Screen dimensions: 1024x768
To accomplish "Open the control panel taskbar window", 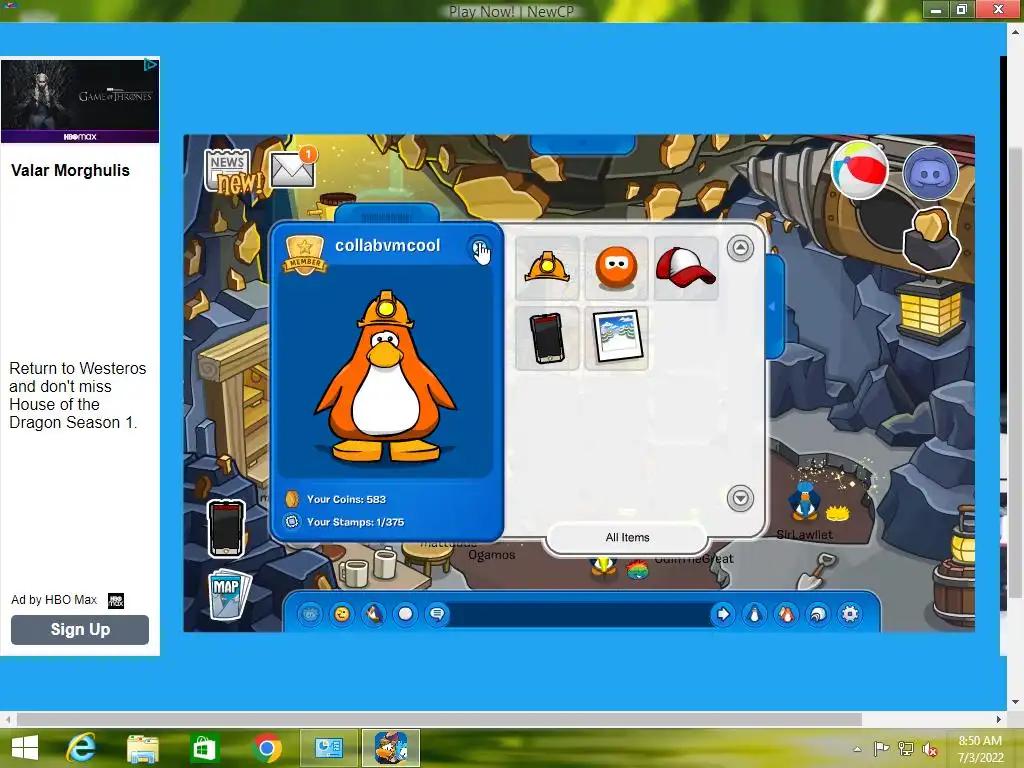I will pyautogui.click(x=328, y=748).
